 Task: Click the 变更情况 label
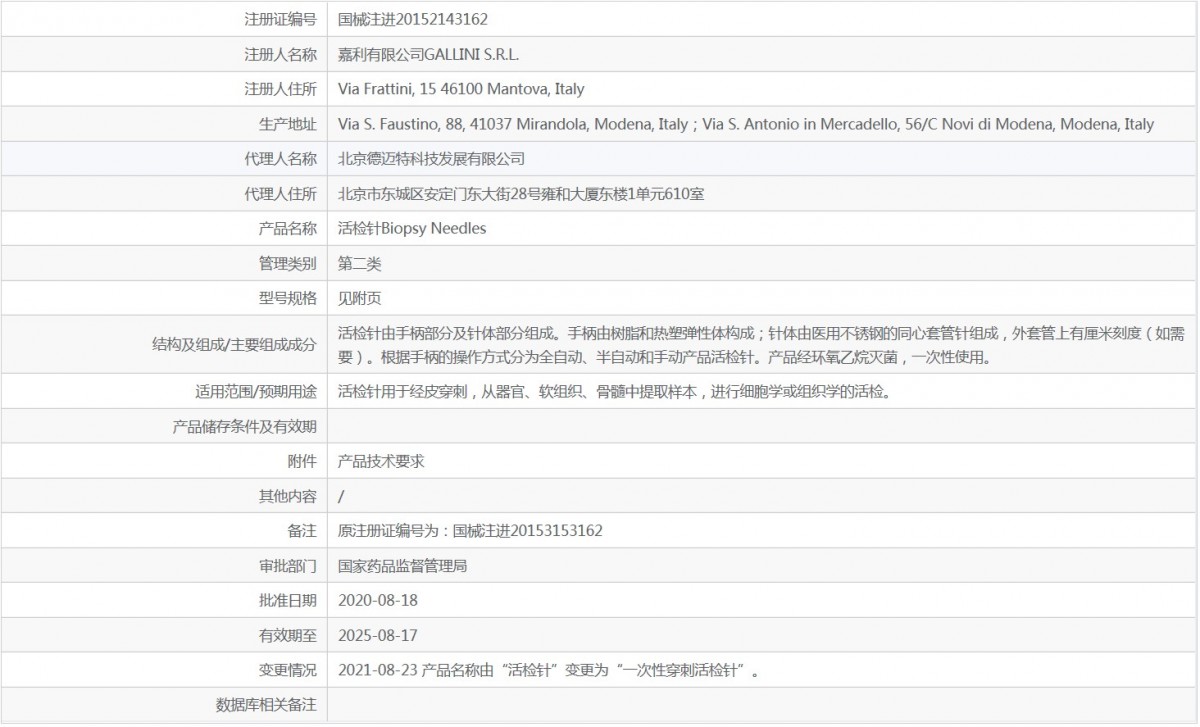point(287,670)
